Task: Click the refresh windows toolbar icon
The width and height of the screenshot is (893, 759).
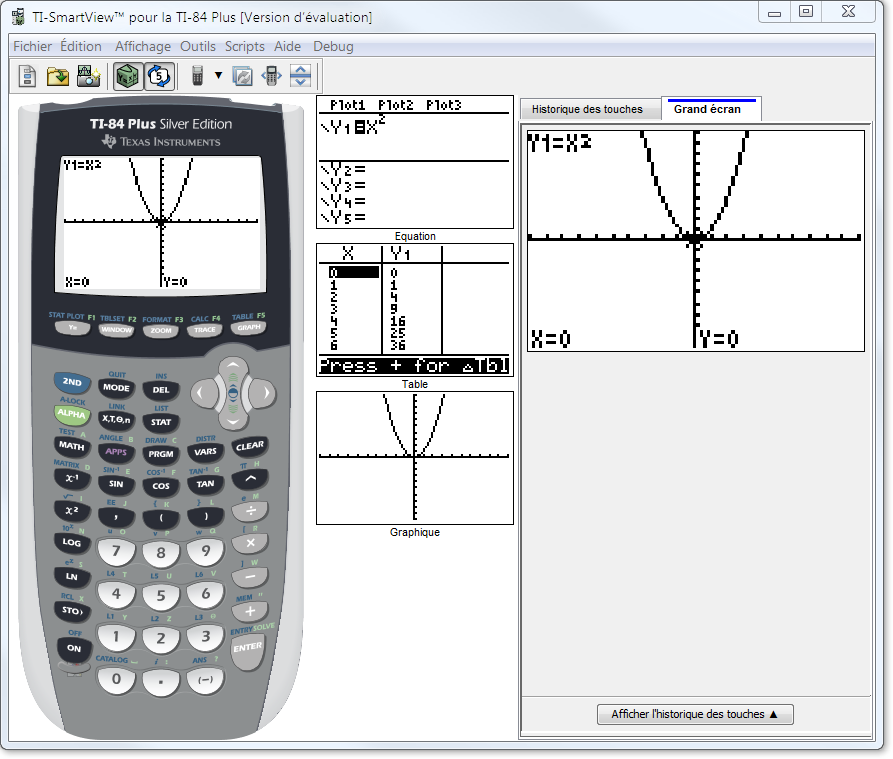Action: [243, 76]
